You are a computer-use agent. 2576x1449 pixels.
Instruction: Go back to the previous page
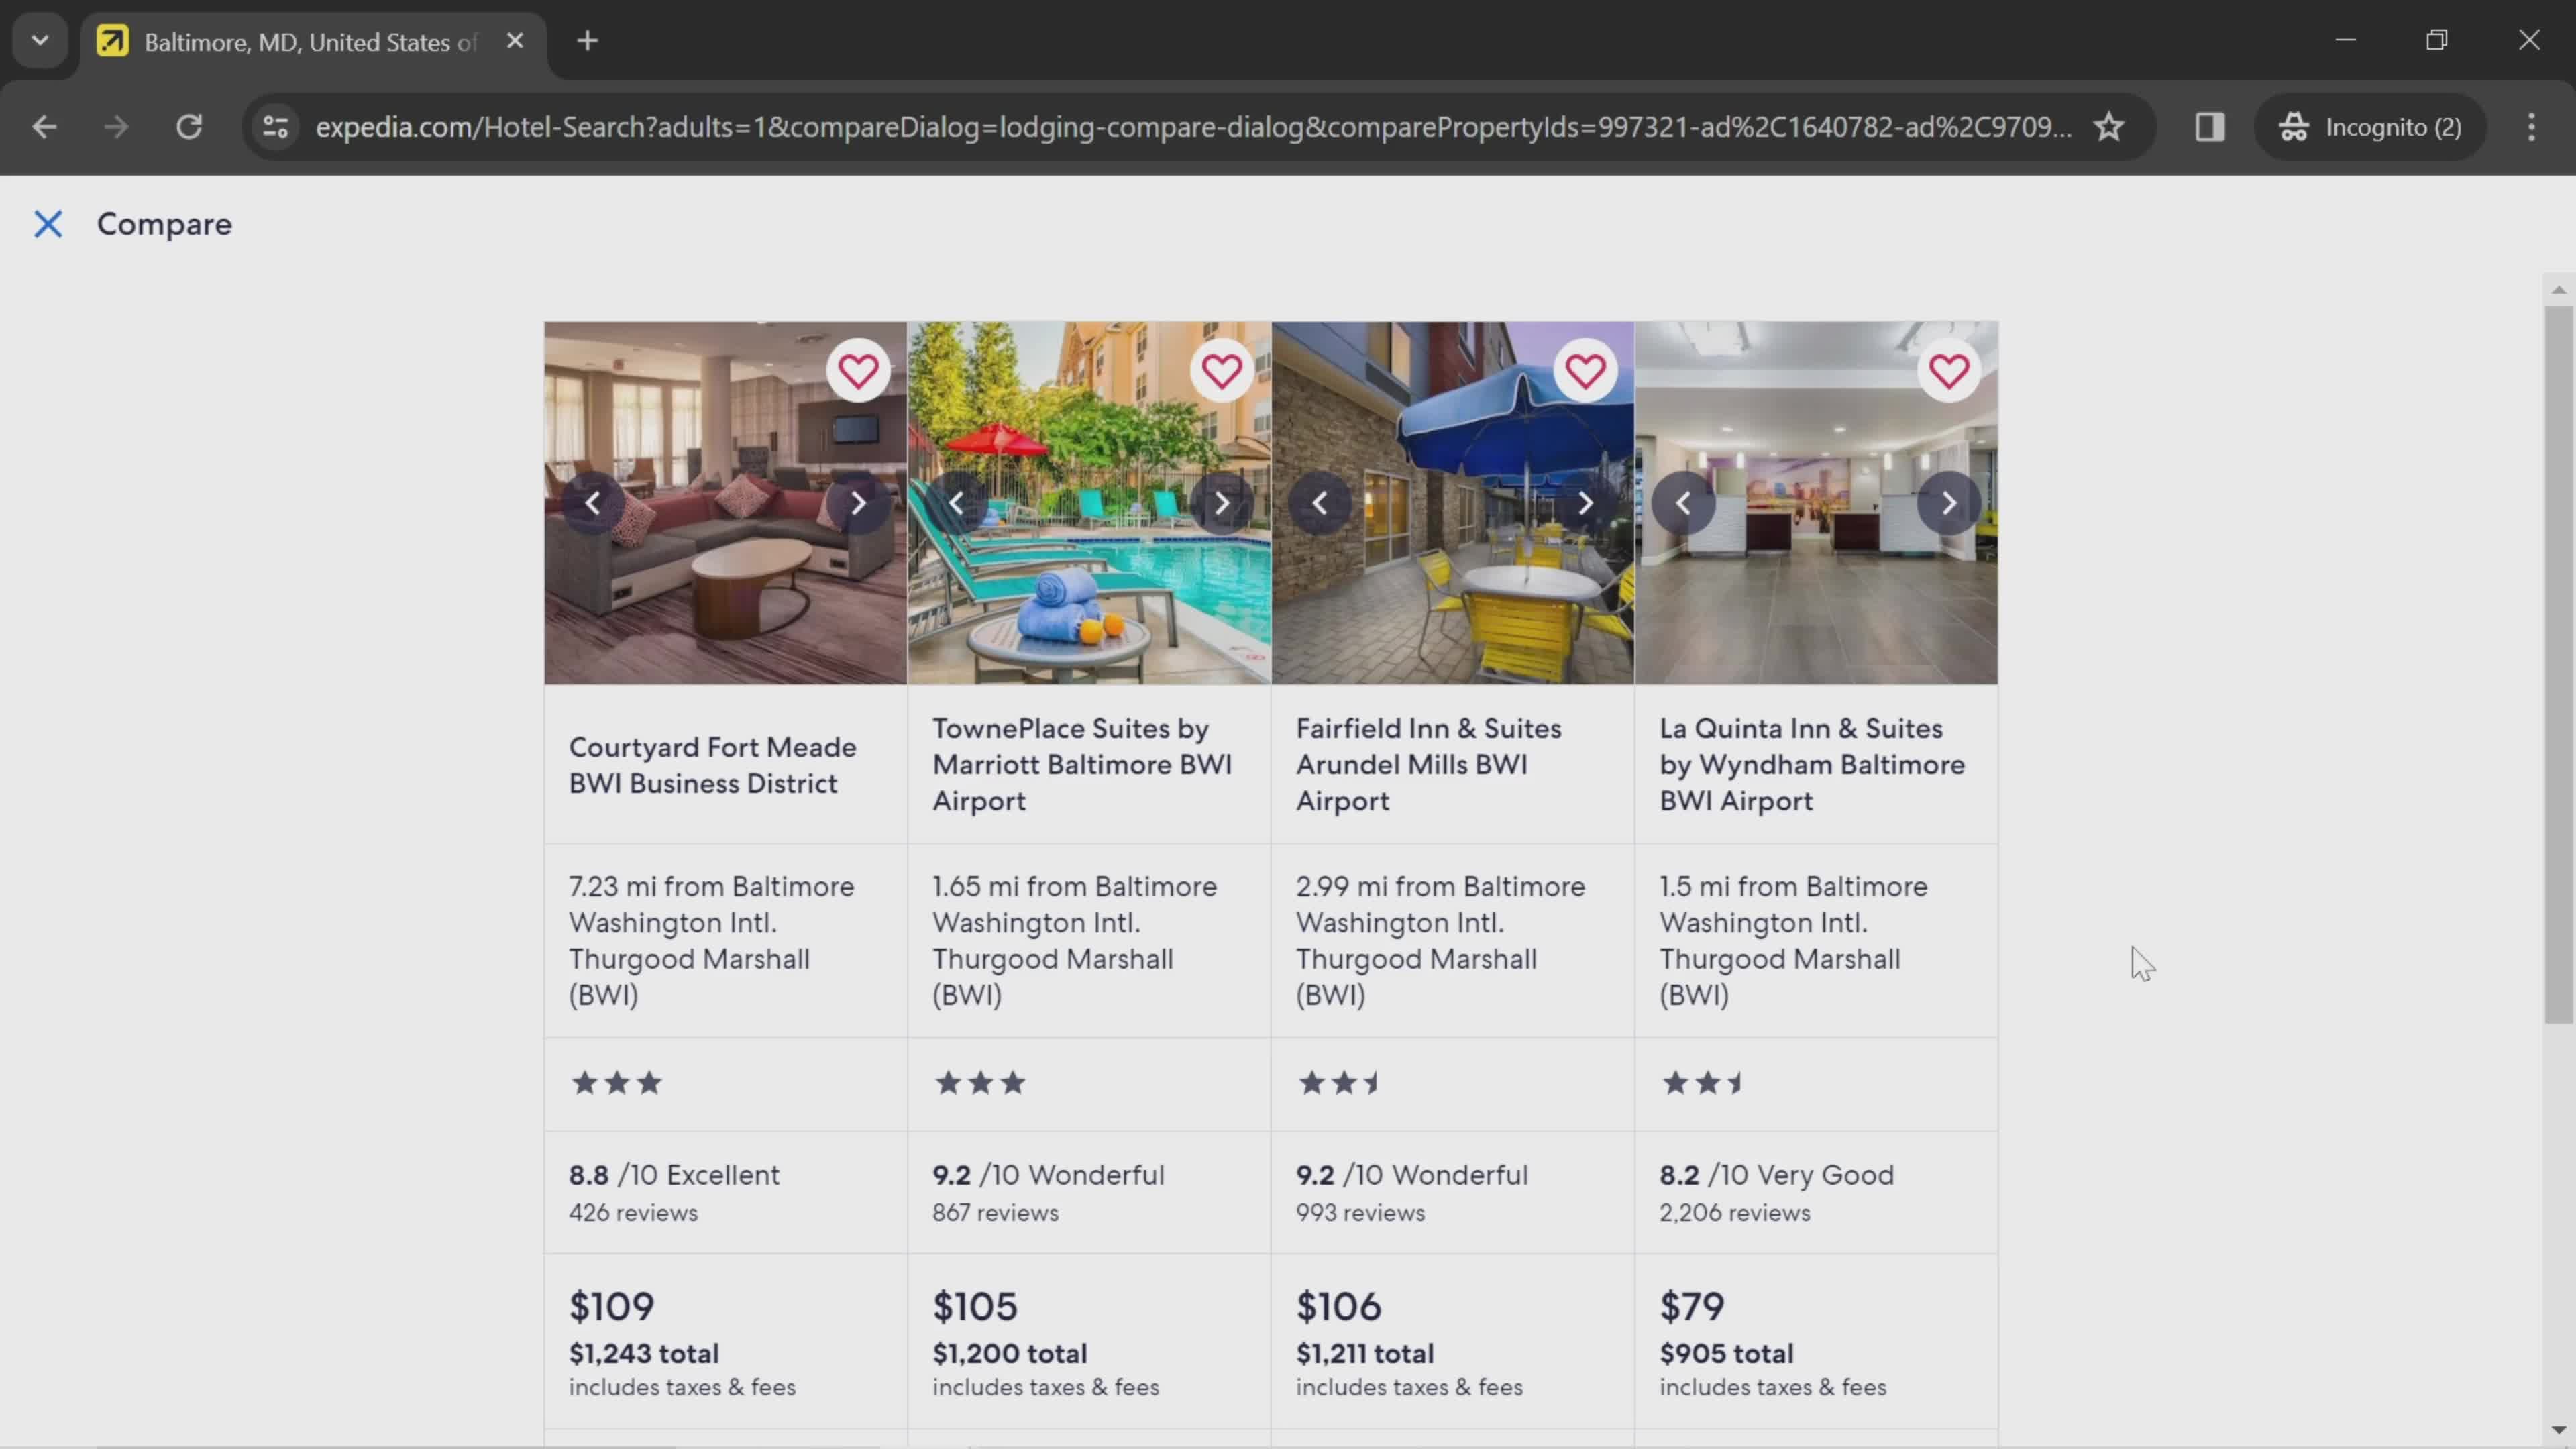44,127
